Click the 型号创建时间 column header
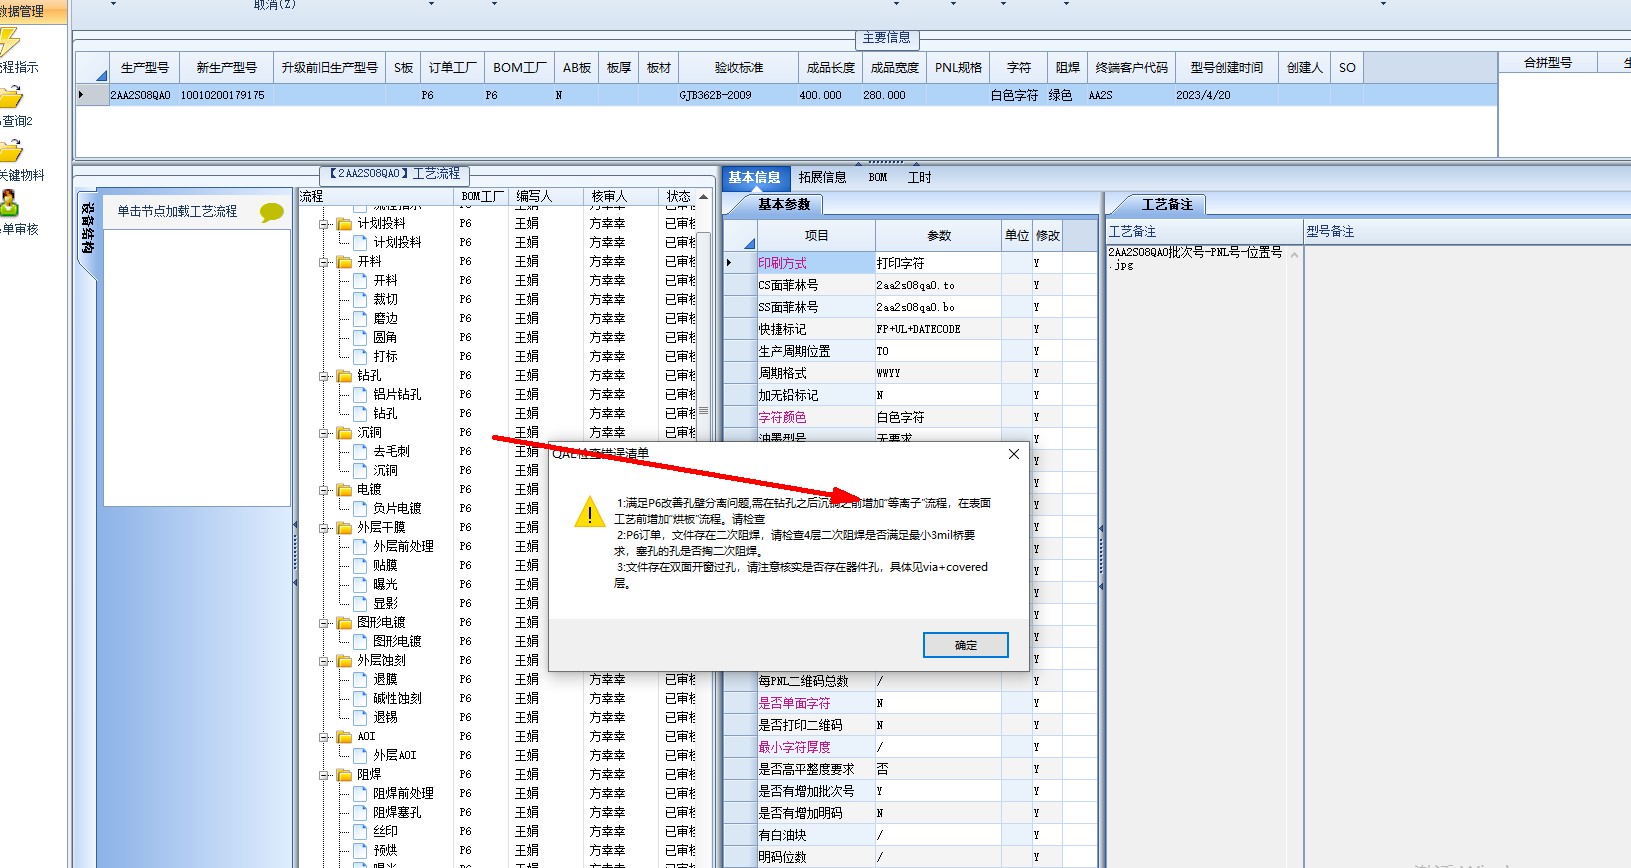The width and height of the screenshot is (1631, 868). tap(1227, 68)
